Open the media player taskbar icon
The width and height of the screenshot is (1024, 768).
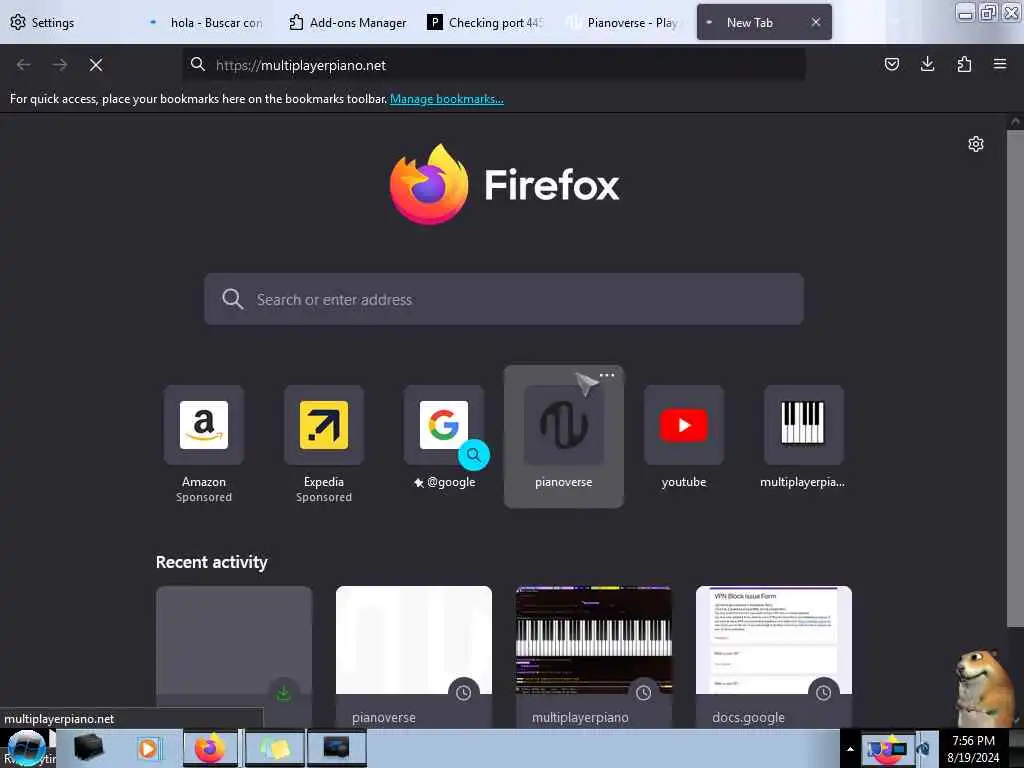pos(148,748)
